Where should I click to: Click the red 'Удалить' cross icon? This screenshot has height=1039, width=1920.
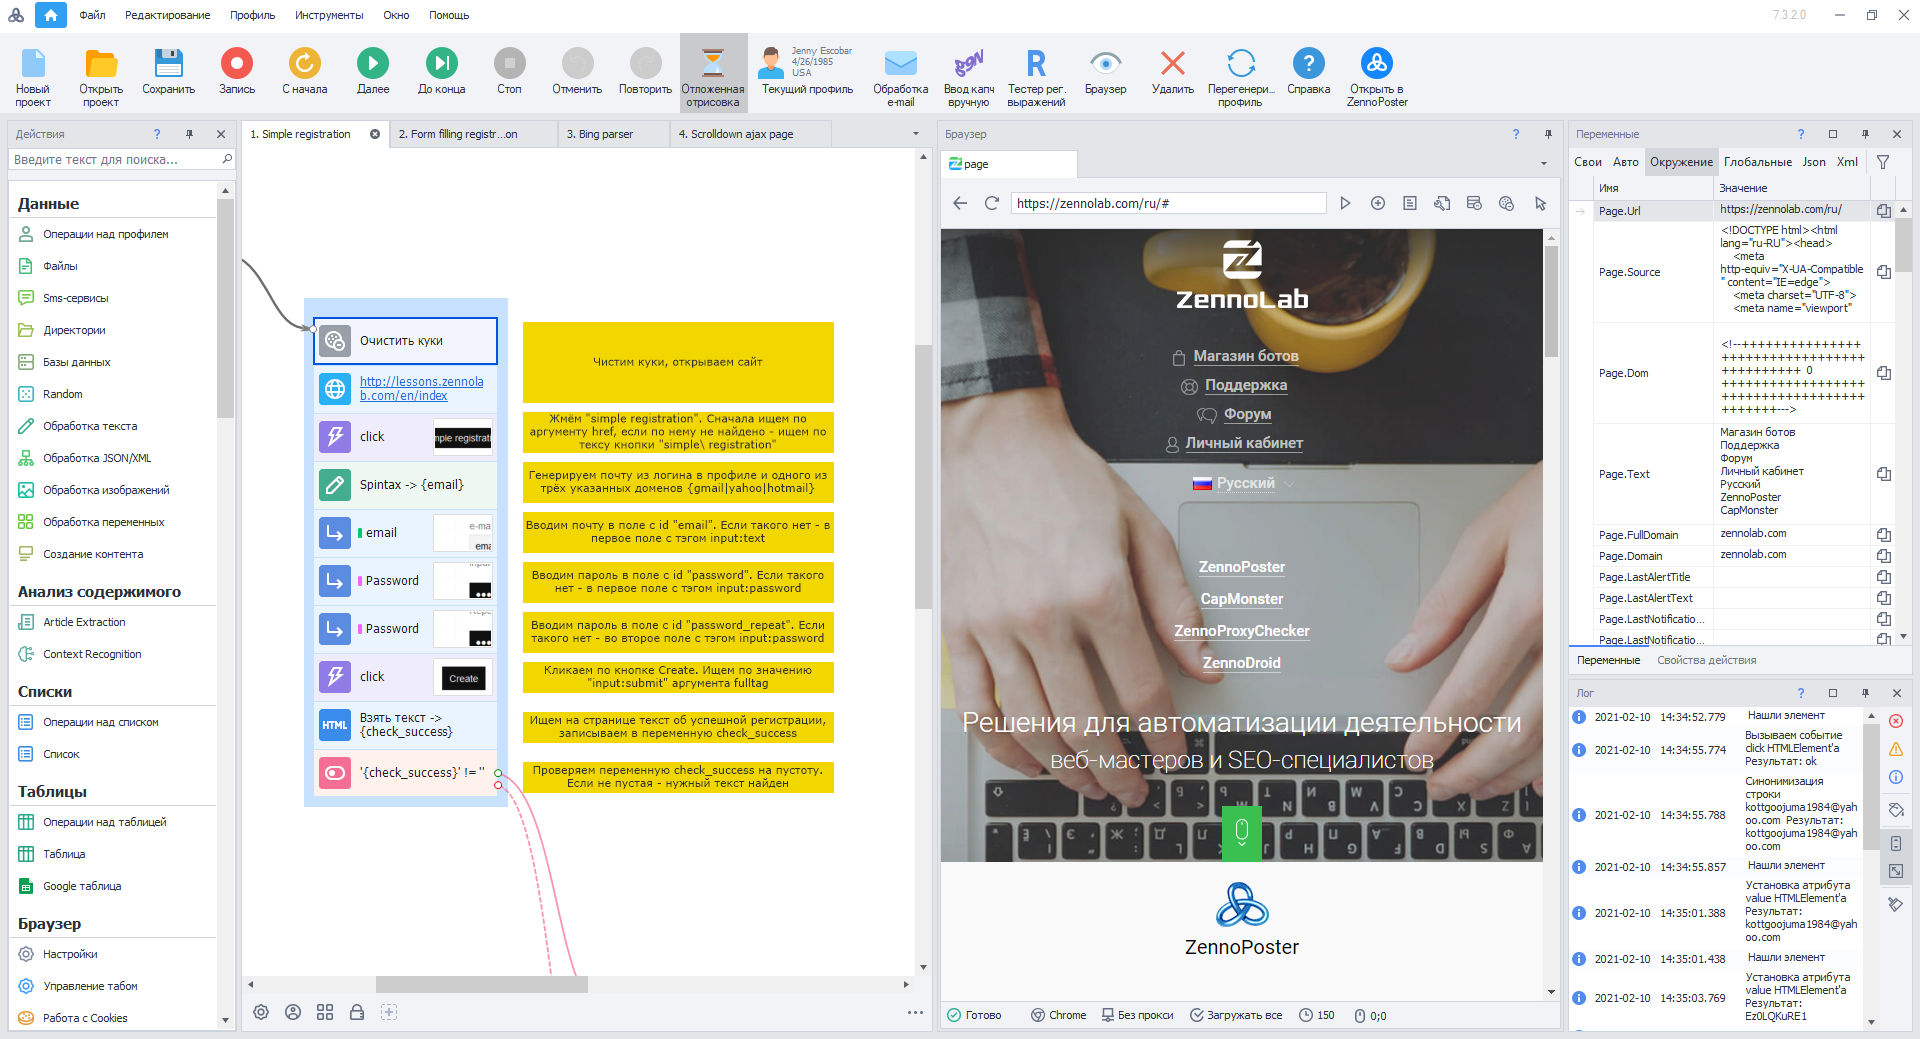click(1173, 63)
